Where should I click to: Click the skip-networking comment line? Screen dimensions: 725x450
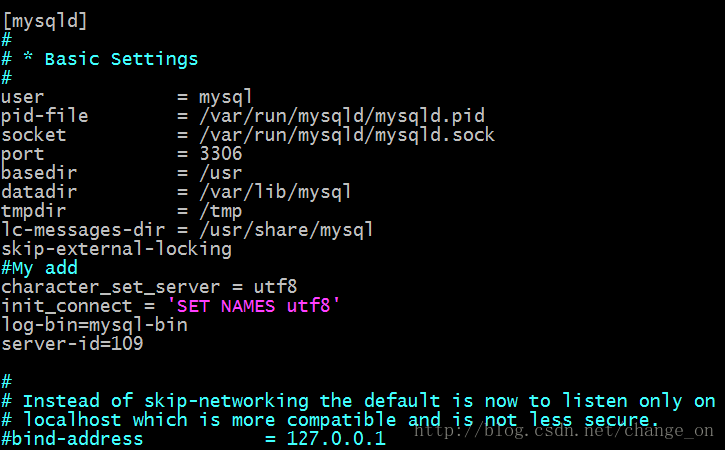click(359, 401)
